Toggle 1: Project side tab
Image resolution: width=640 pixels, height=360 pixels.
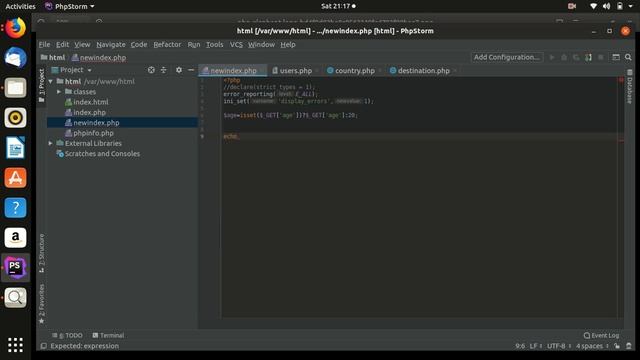tap(42, 85)
